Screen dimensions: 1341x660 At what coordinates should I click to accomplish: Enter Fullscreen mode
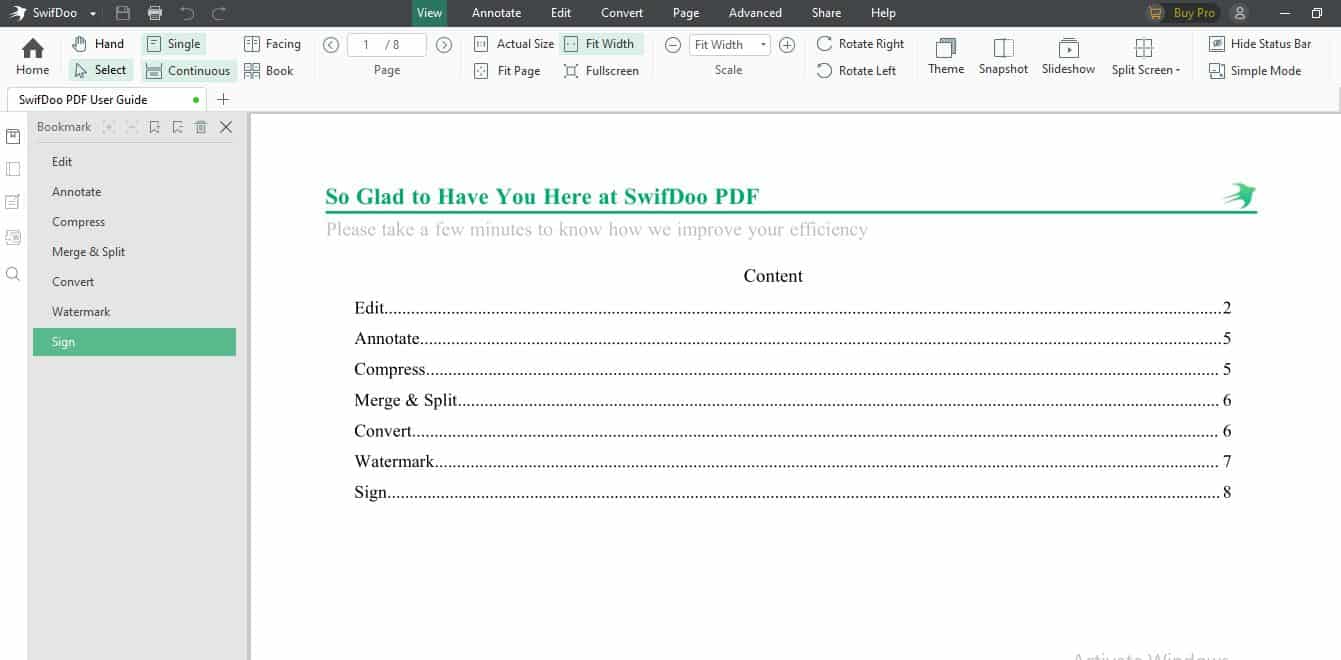coord(601,71)
